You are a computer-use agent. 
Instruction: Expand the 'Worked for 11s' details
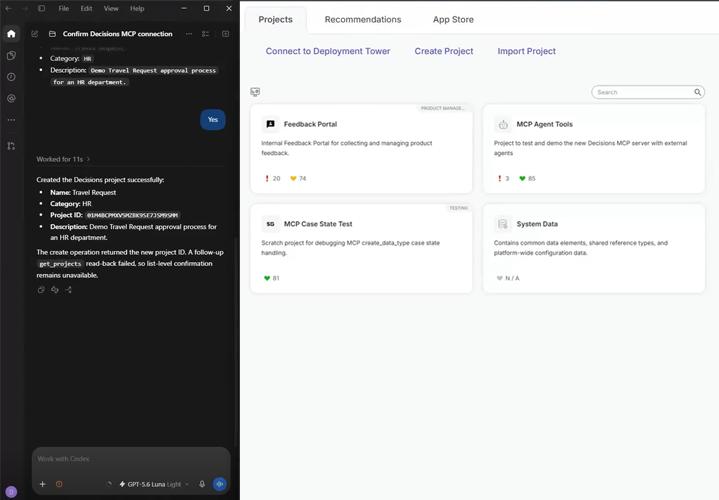point(63,159)
